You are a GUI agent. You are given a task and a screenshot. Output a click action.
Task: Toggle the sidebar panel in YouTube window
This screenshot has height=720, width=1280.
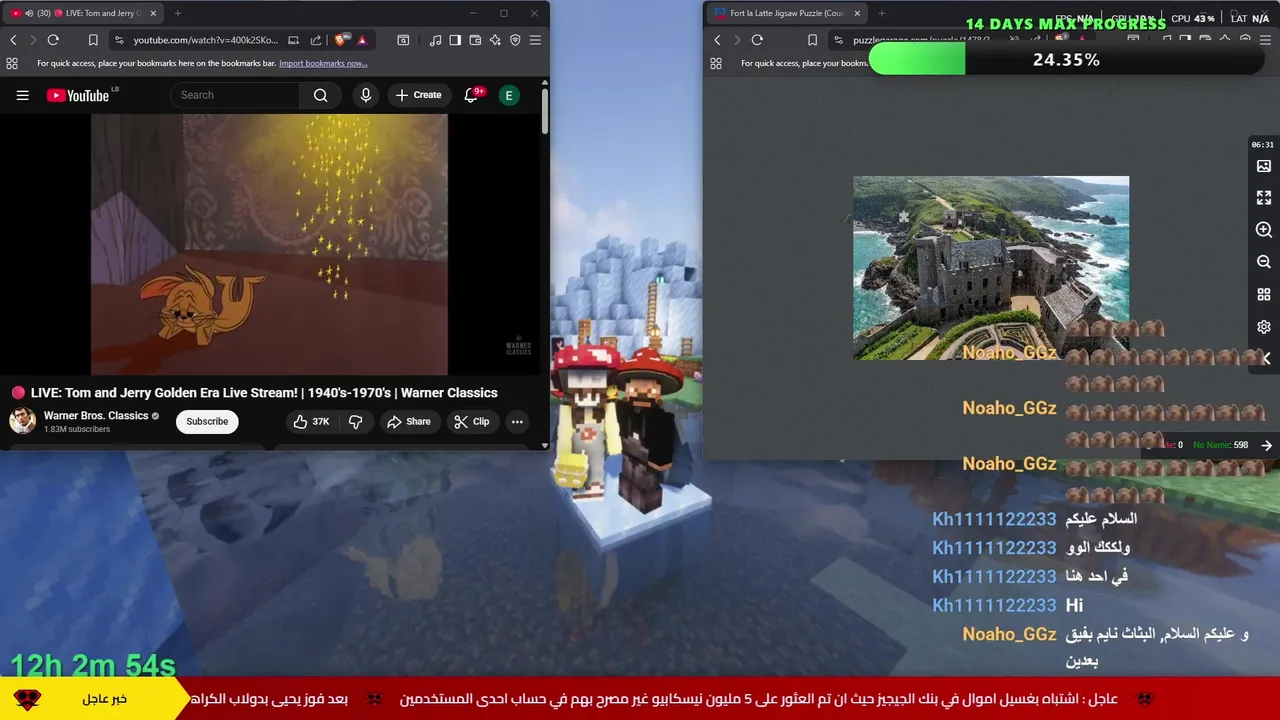[455, 40]
